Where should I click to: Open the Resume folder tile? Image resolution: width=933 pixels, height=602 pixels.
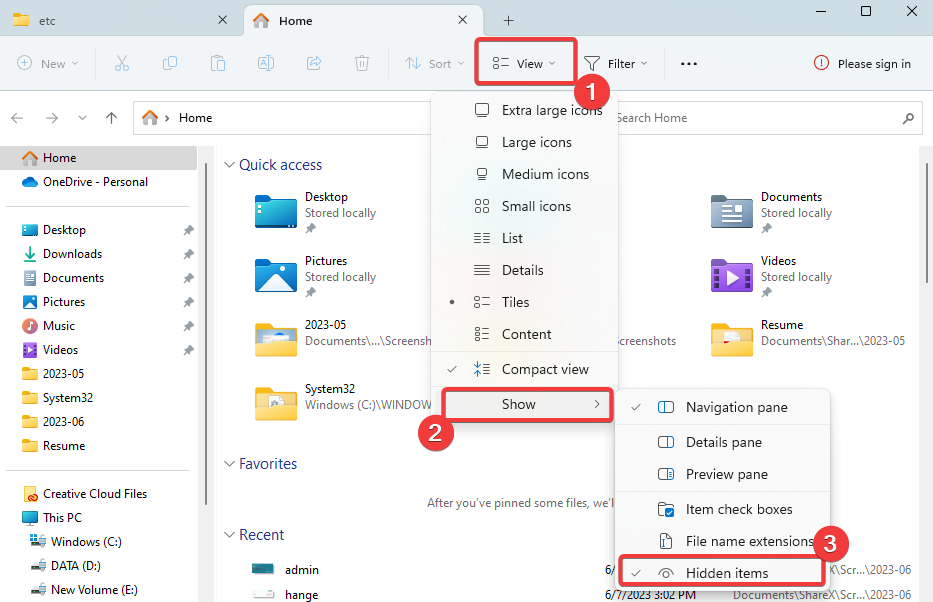pos(808,340)
